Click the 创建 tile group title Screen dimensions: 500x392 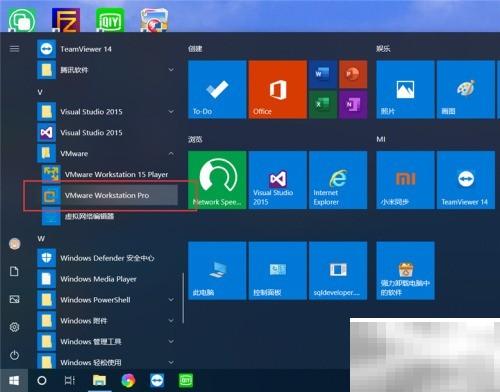195,49
